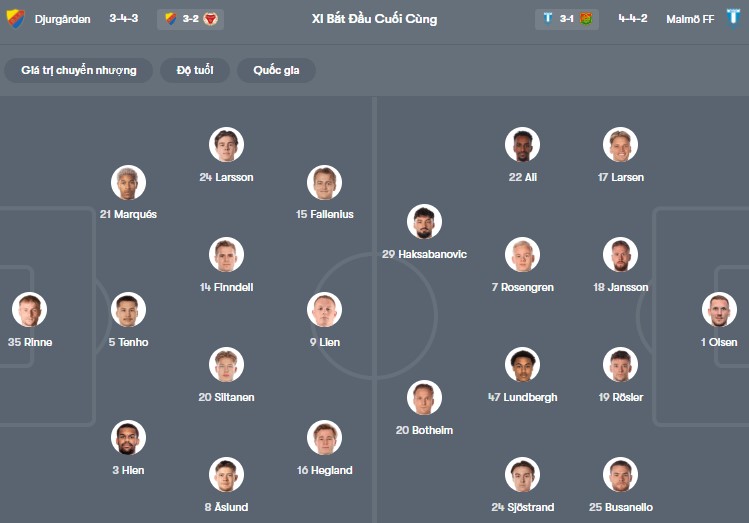Click Marqués player avatar
The image size is (749, 523).
[128, 182]
